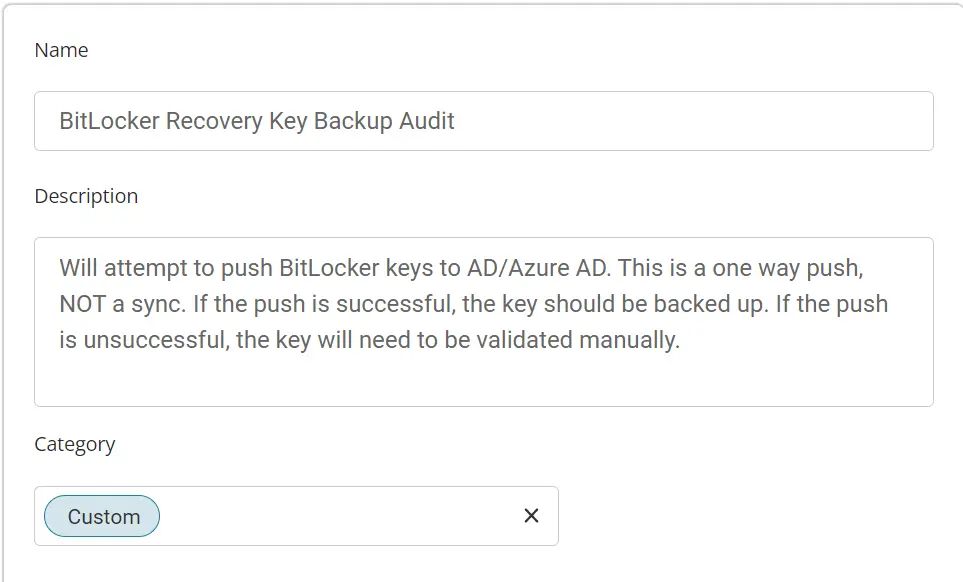Click the AD/Azure AD text in Description

coord(539,268)
